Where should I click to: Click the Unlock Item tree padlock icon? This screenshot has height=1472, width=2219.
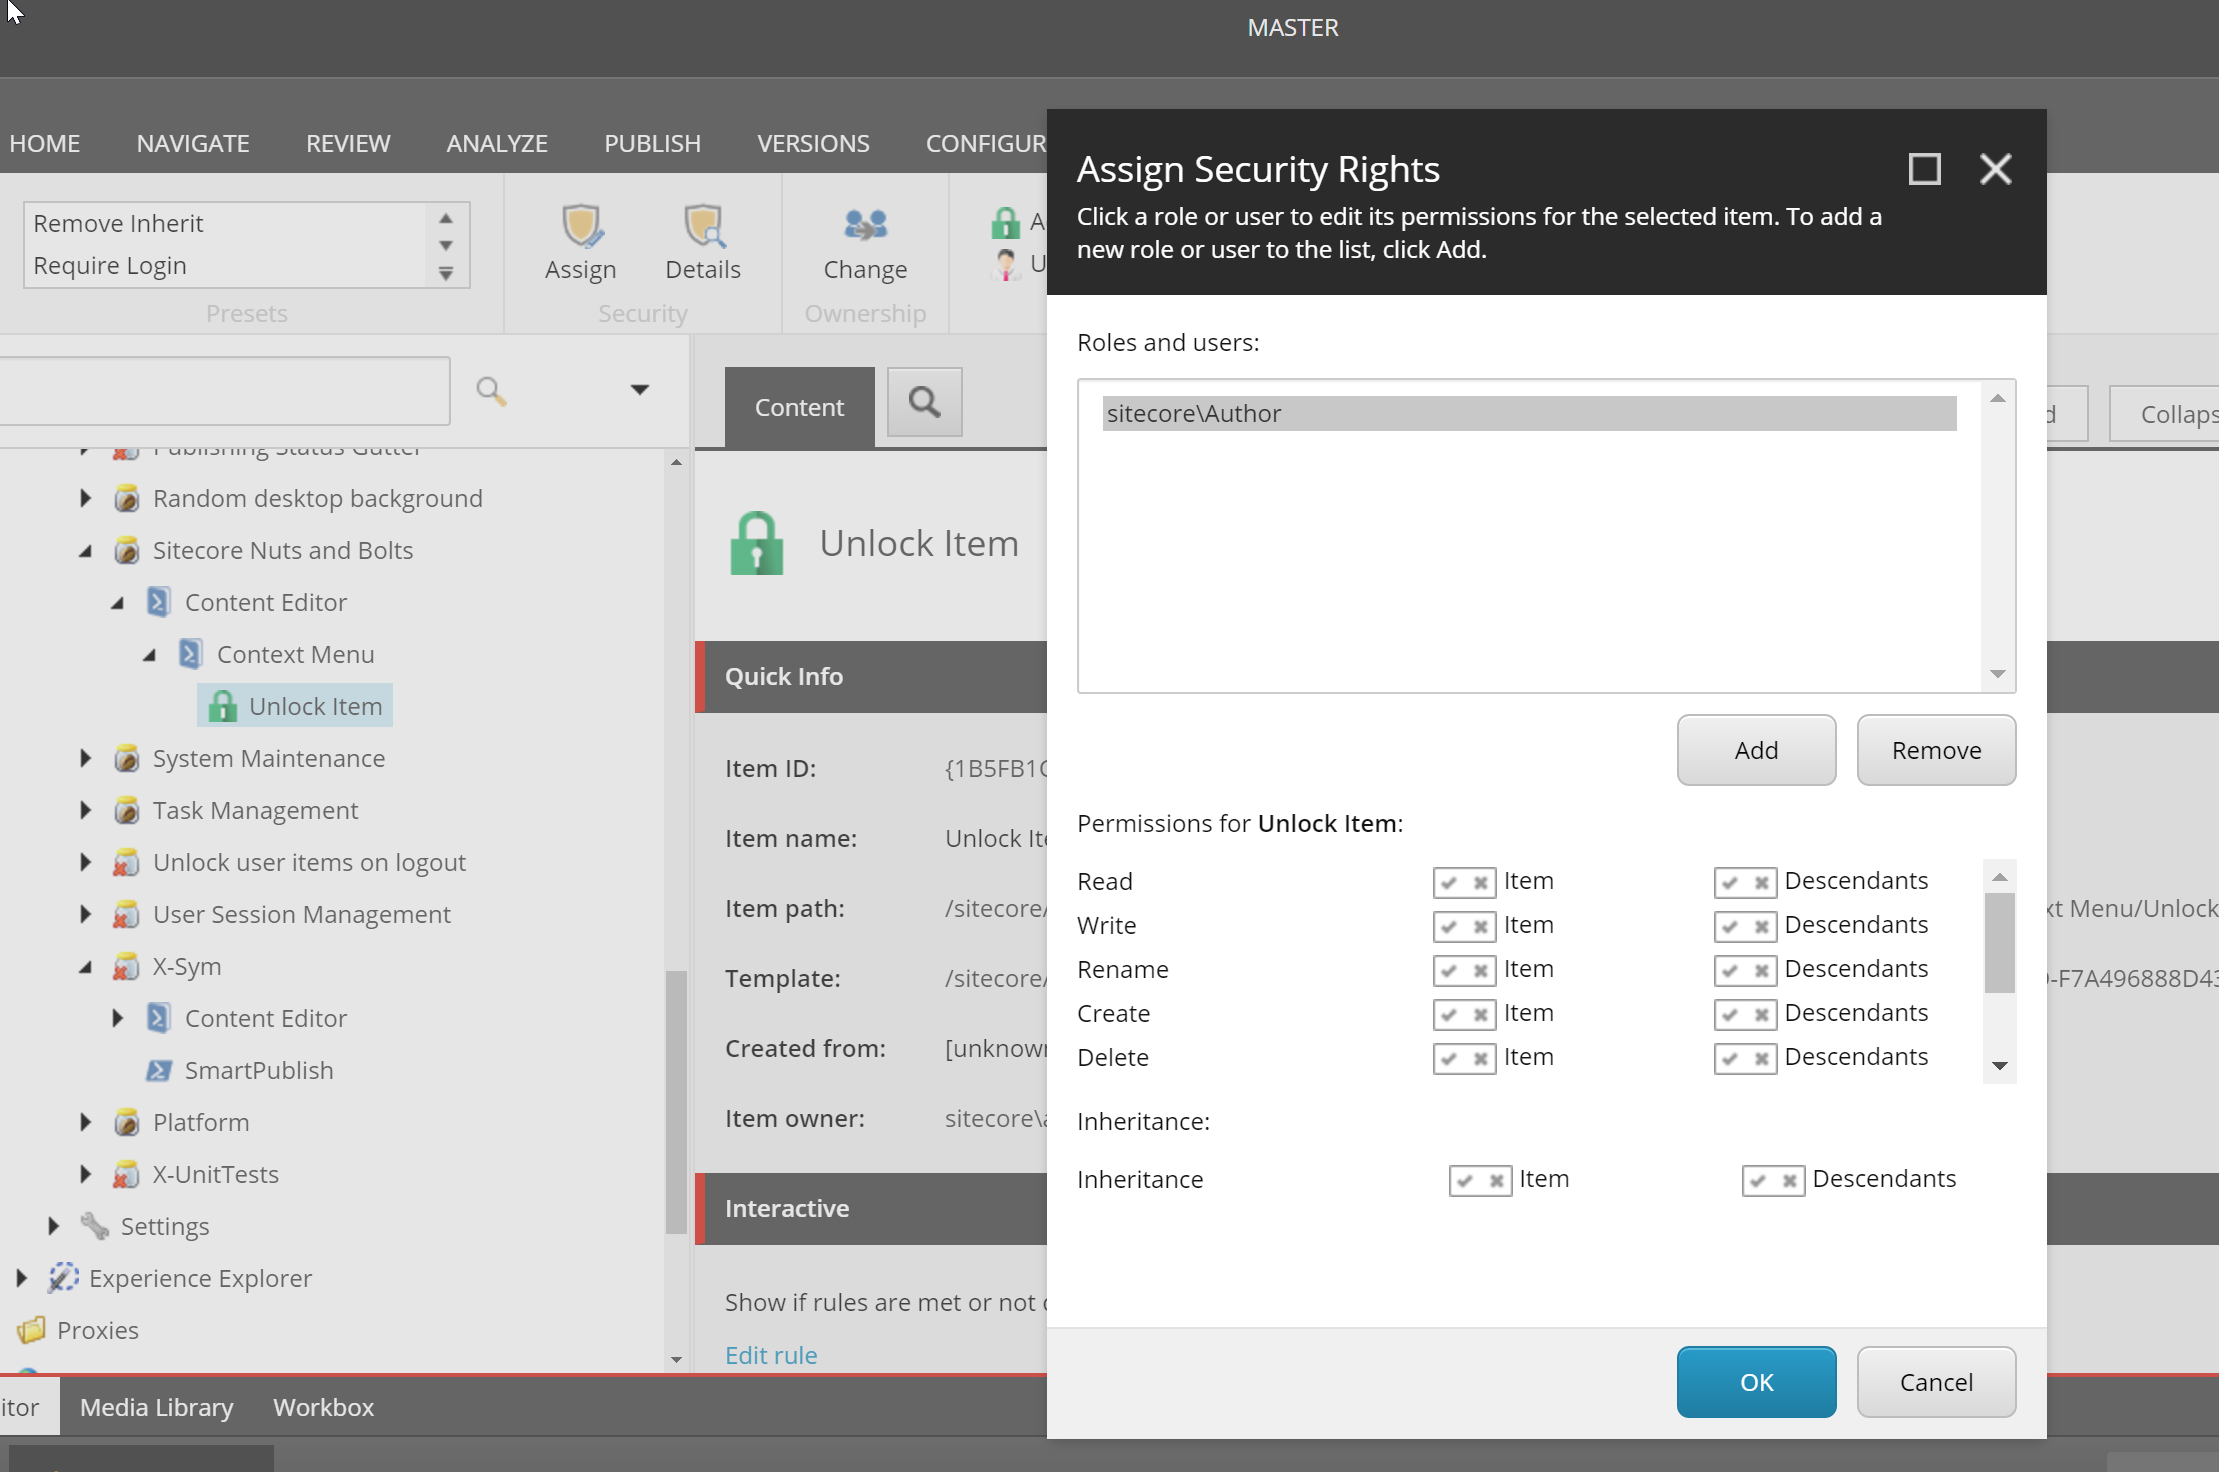click(222, 706)
